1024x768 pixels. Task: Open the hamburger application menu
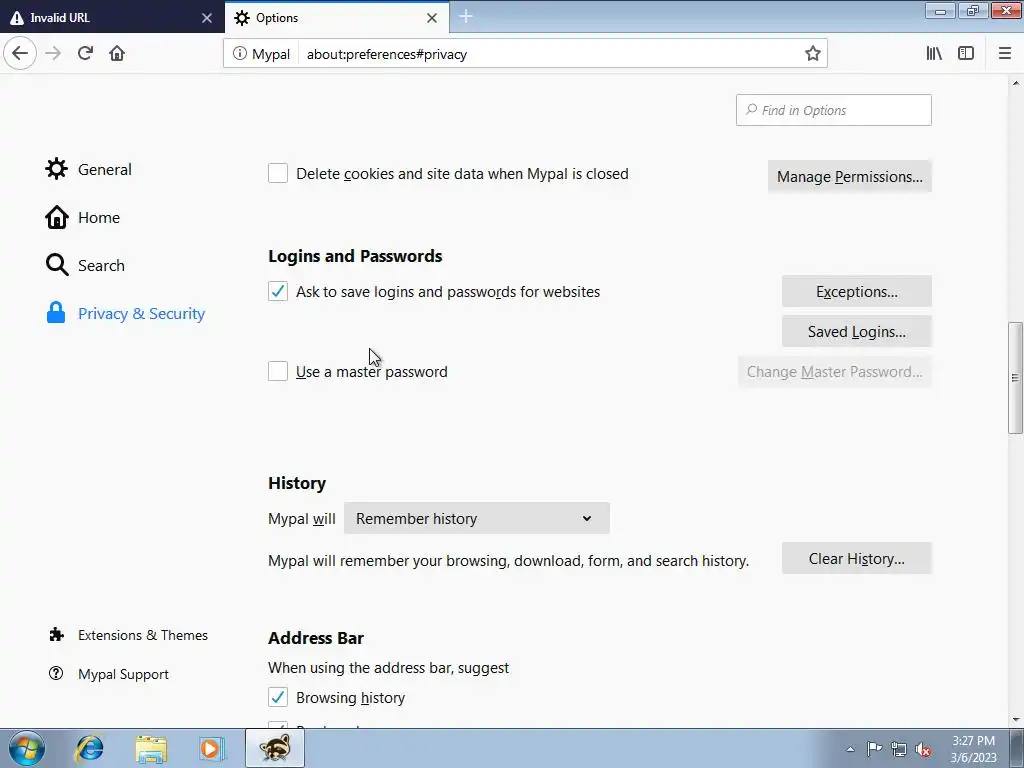1005,54
